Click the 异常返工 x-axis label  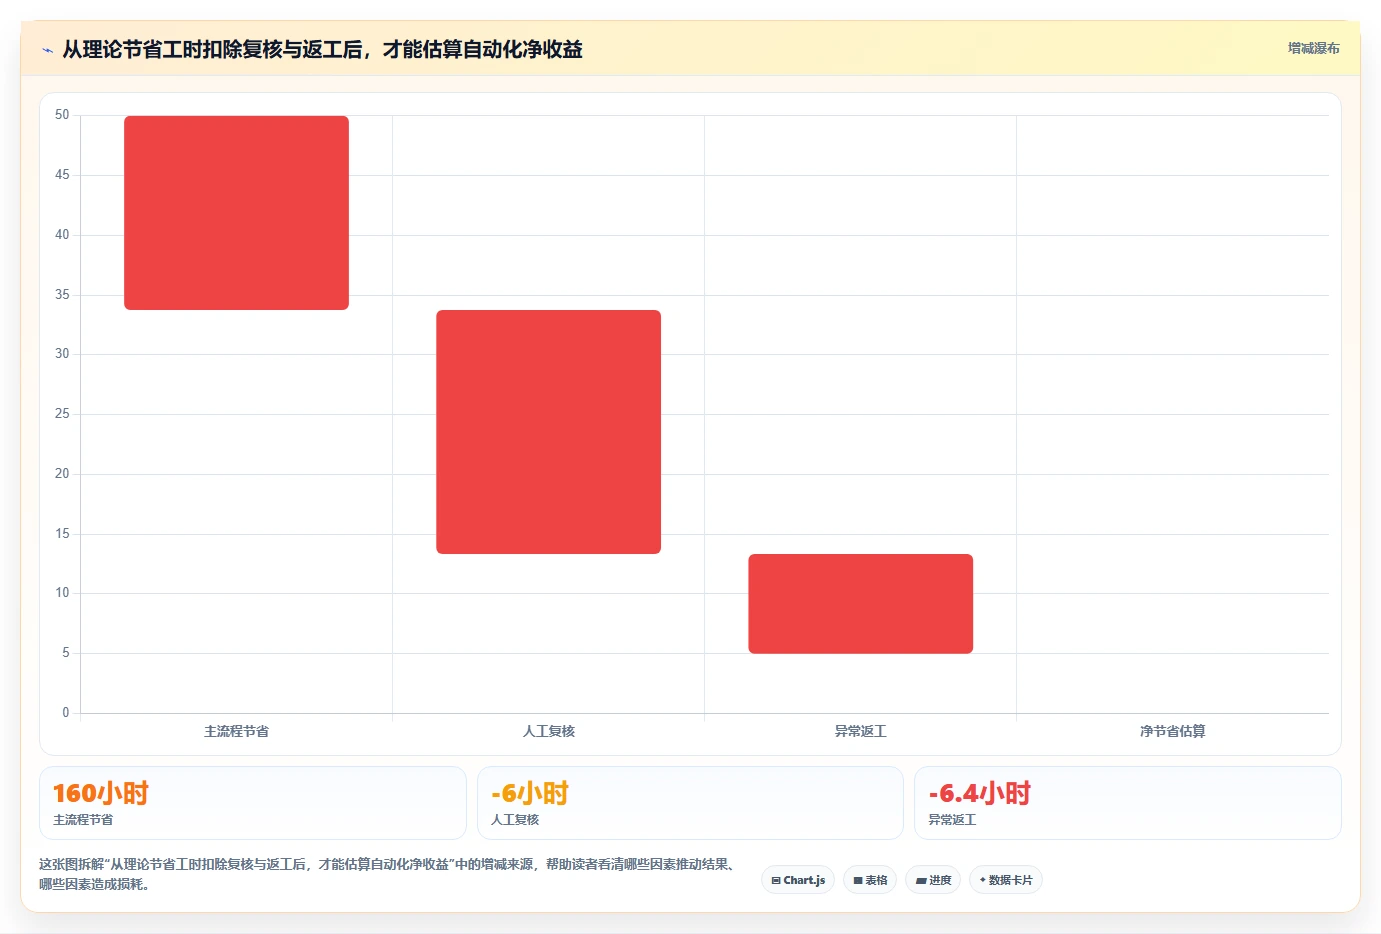coord(860,731)
